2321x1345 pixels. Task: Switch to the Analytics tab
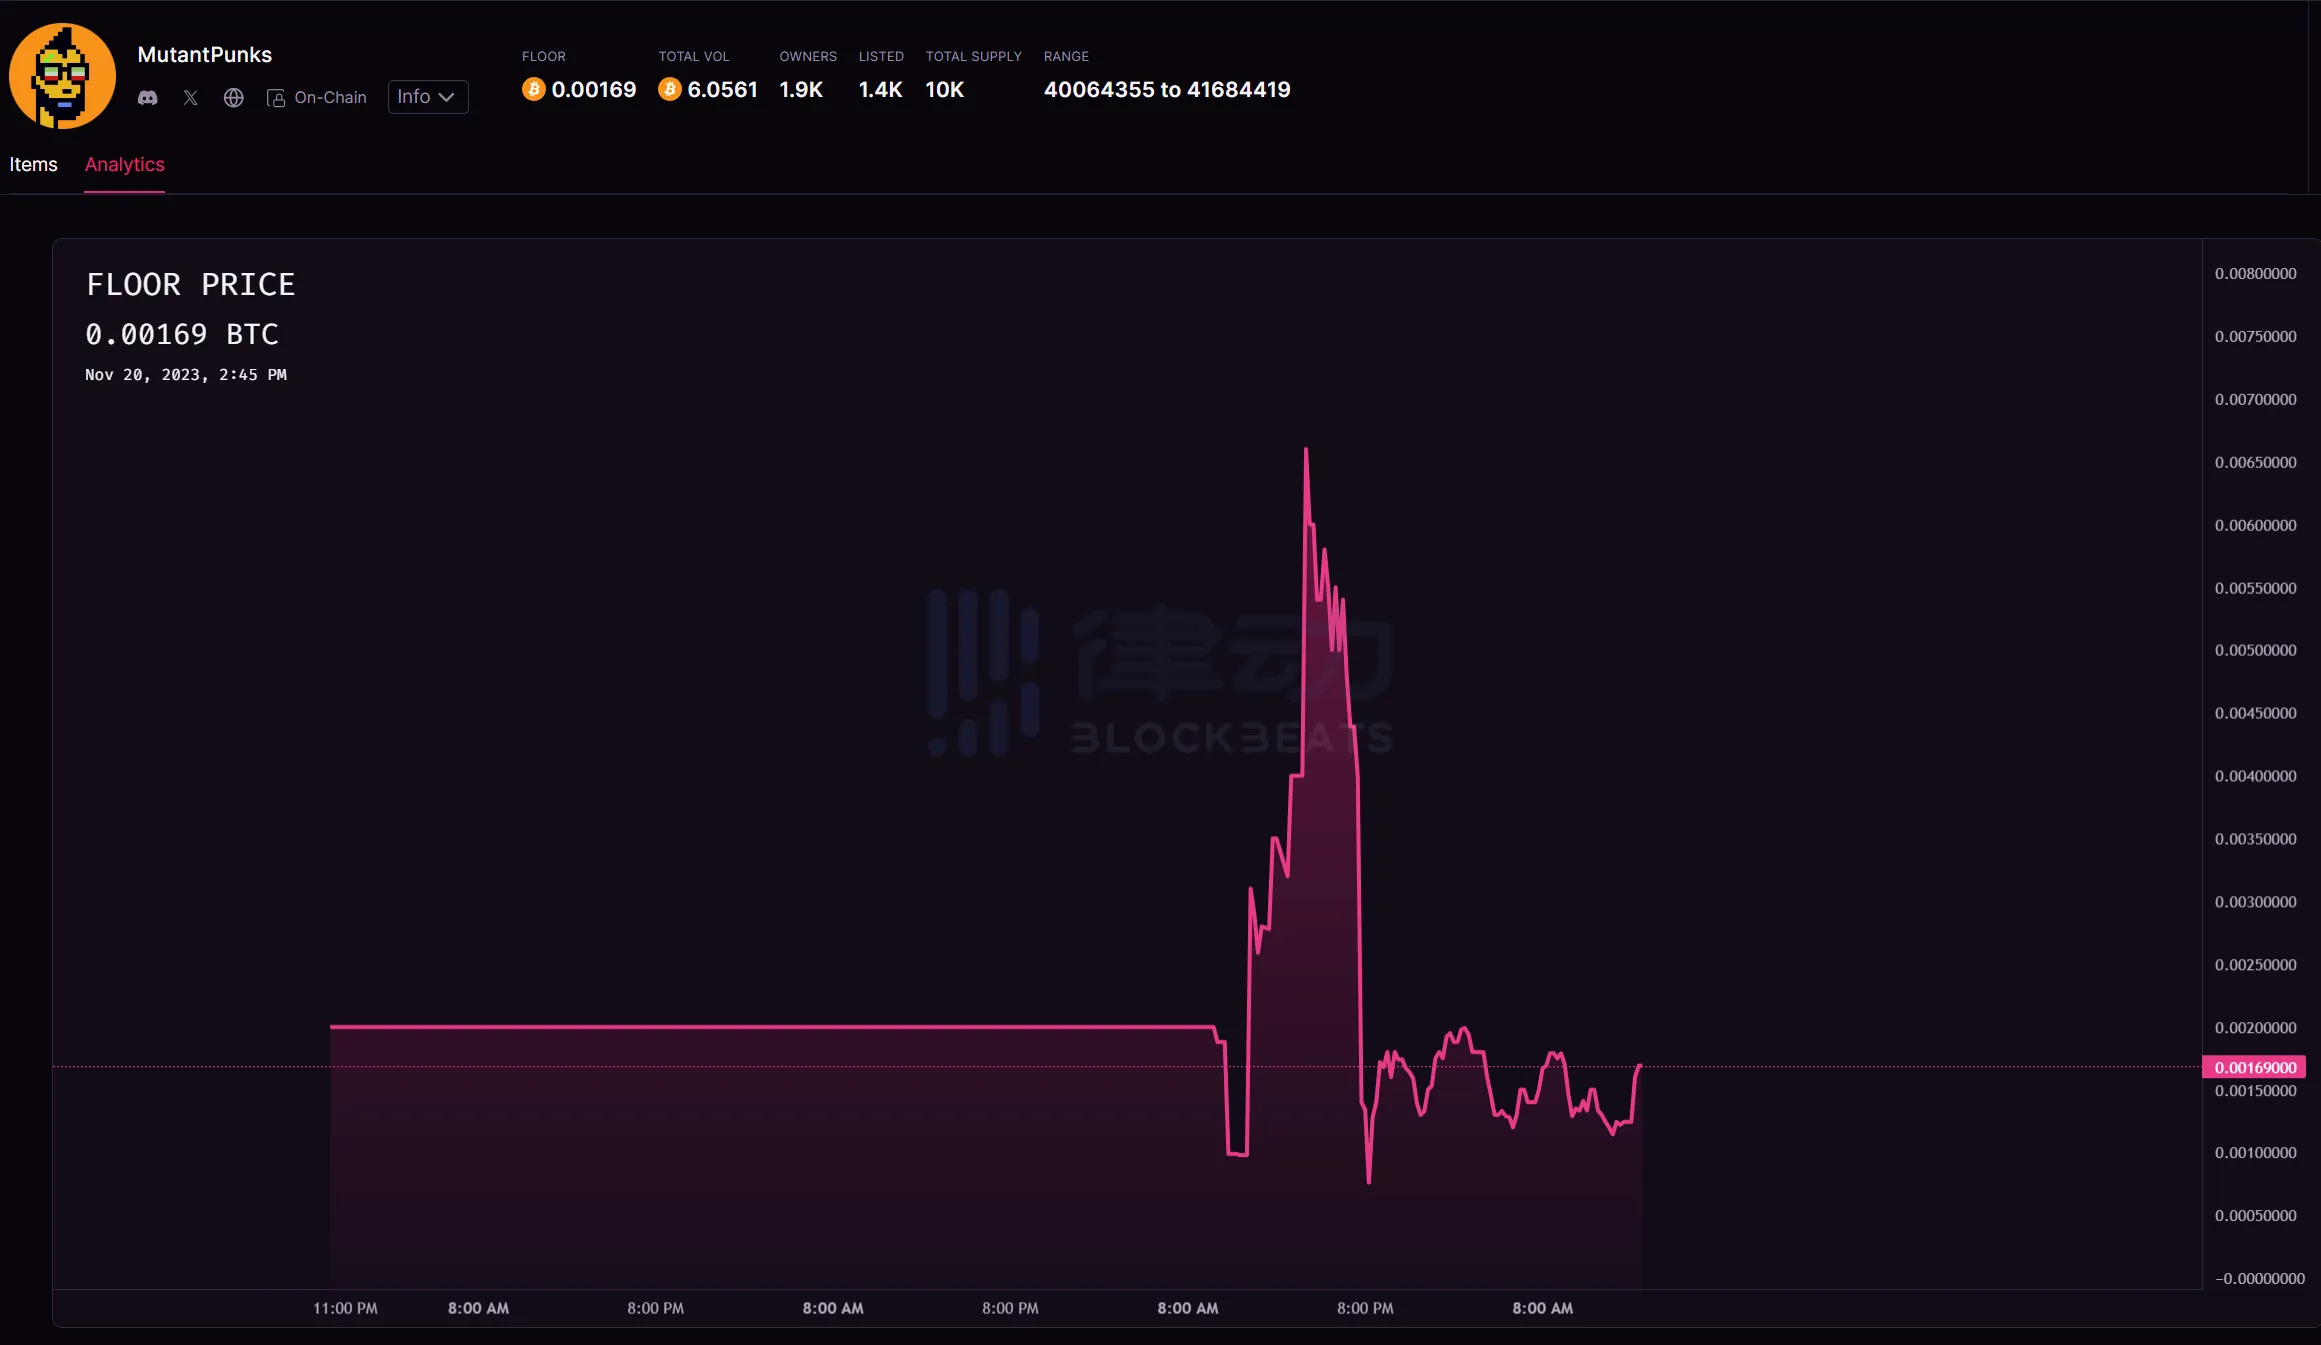click(123, 163)
